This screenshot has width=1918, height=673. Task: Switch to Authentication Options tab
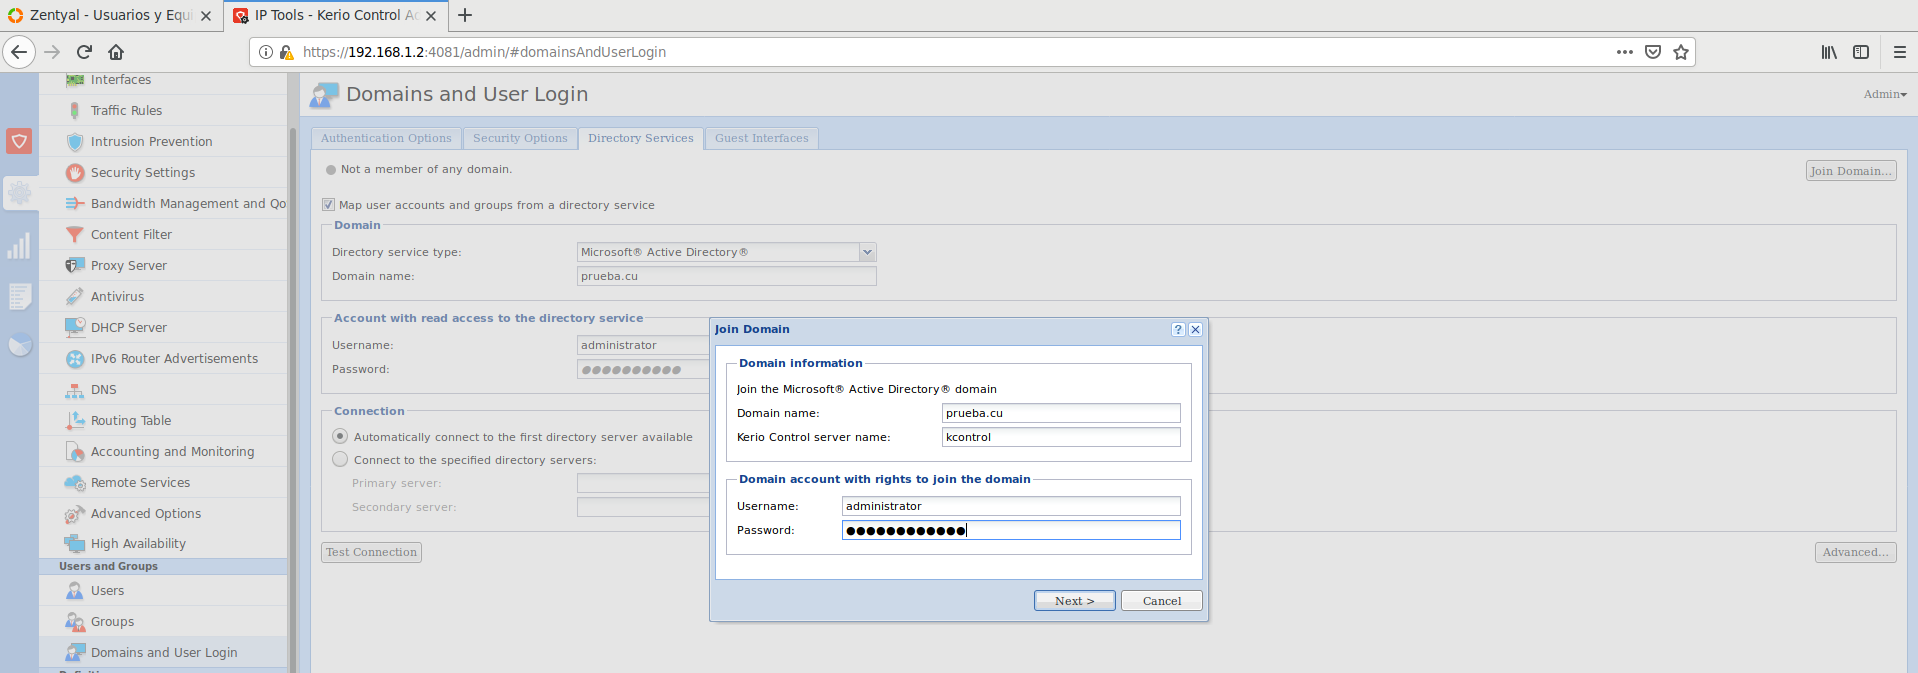pyautogui.click(x=386, y=138)
